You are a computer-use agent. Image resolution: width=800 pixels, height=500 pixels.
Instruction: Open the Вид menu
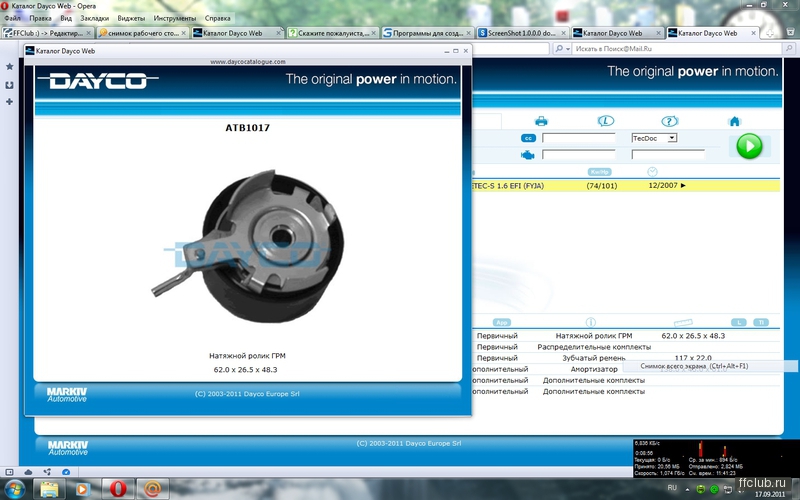point(66,18)
